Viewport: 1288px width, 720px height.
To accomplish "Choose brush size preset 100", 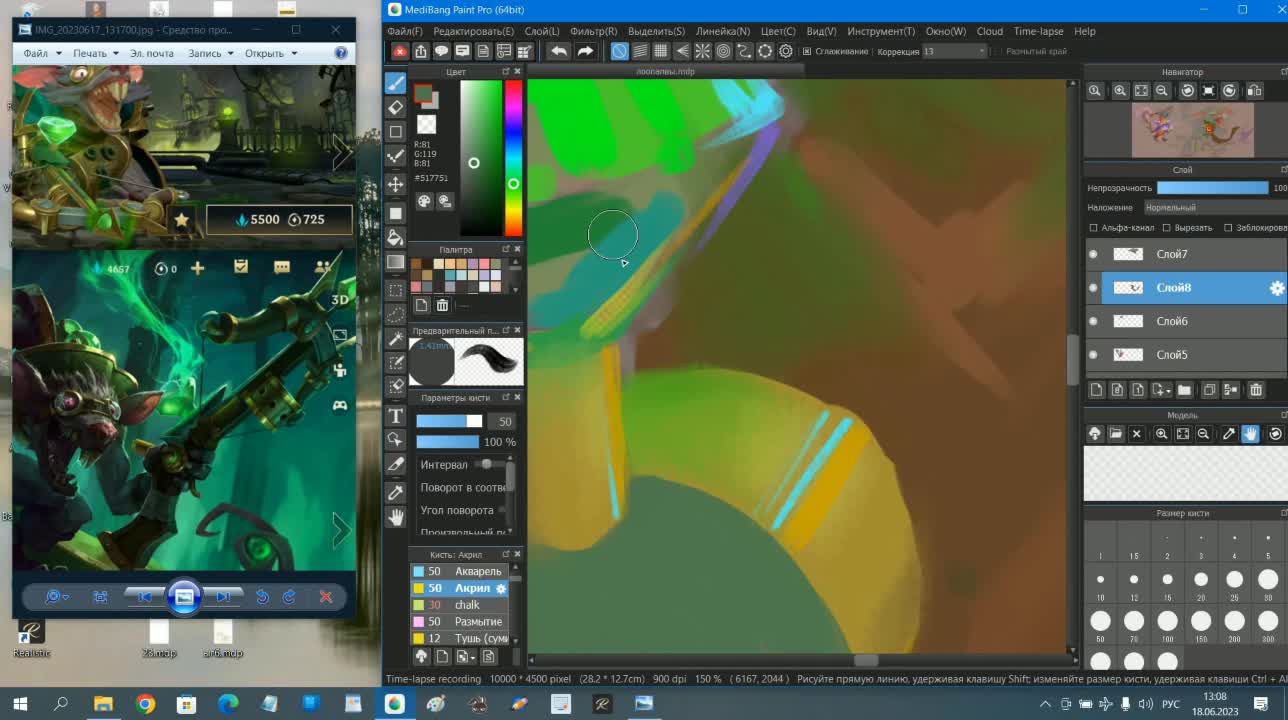I will coord(1167,621).
